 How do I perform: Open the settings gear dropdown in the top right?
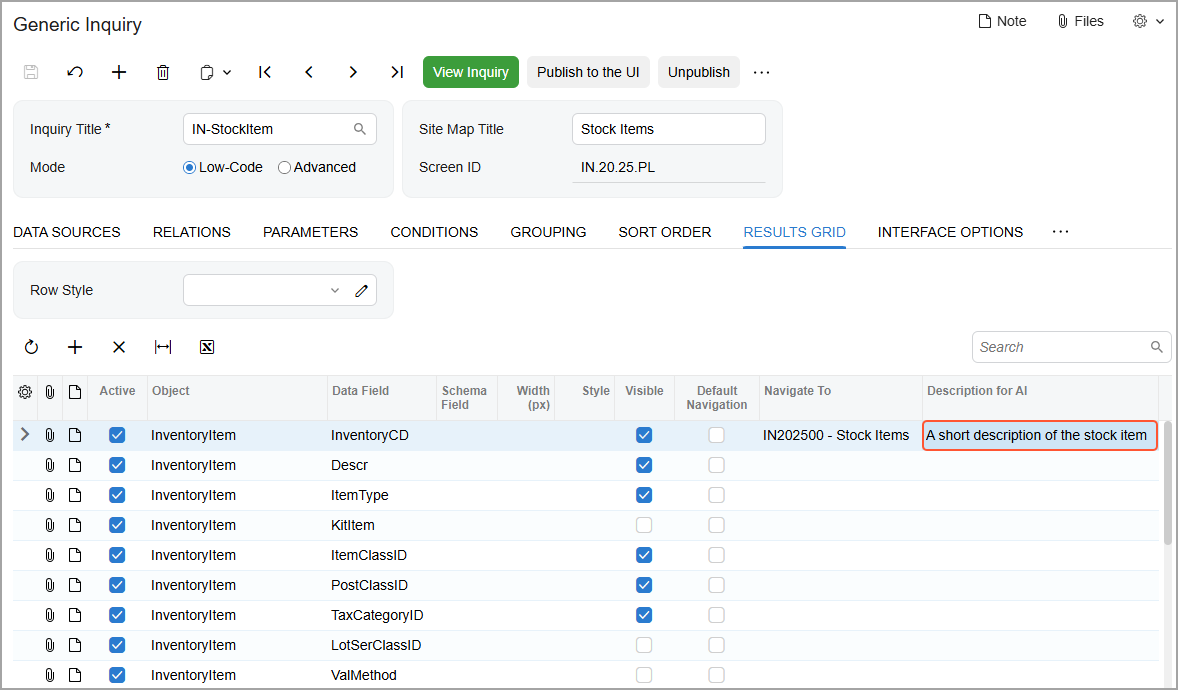(1148, 21)
